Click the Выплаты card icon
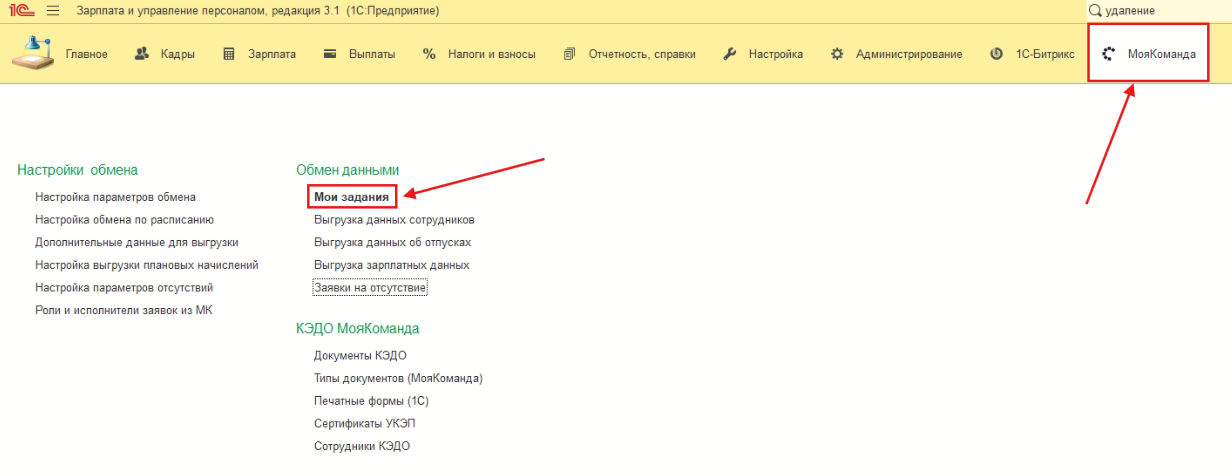Screen dimensions: 1232x476 329,54
